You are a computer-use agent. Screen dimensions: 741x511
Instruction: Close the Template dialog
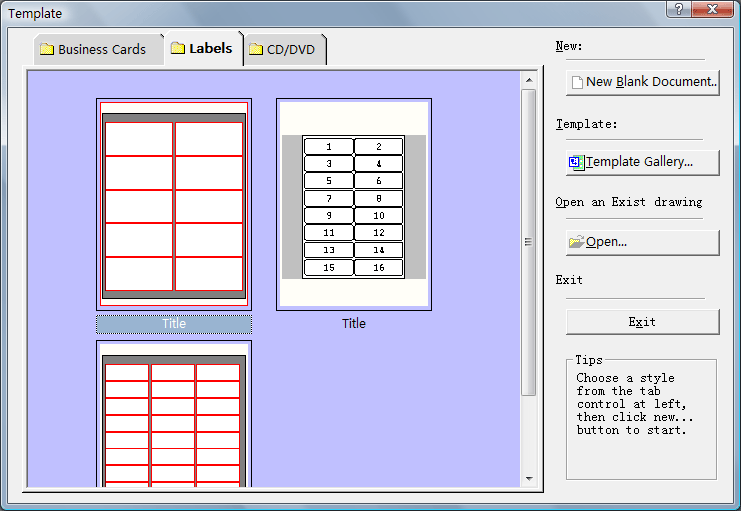[x=713, y=9]
